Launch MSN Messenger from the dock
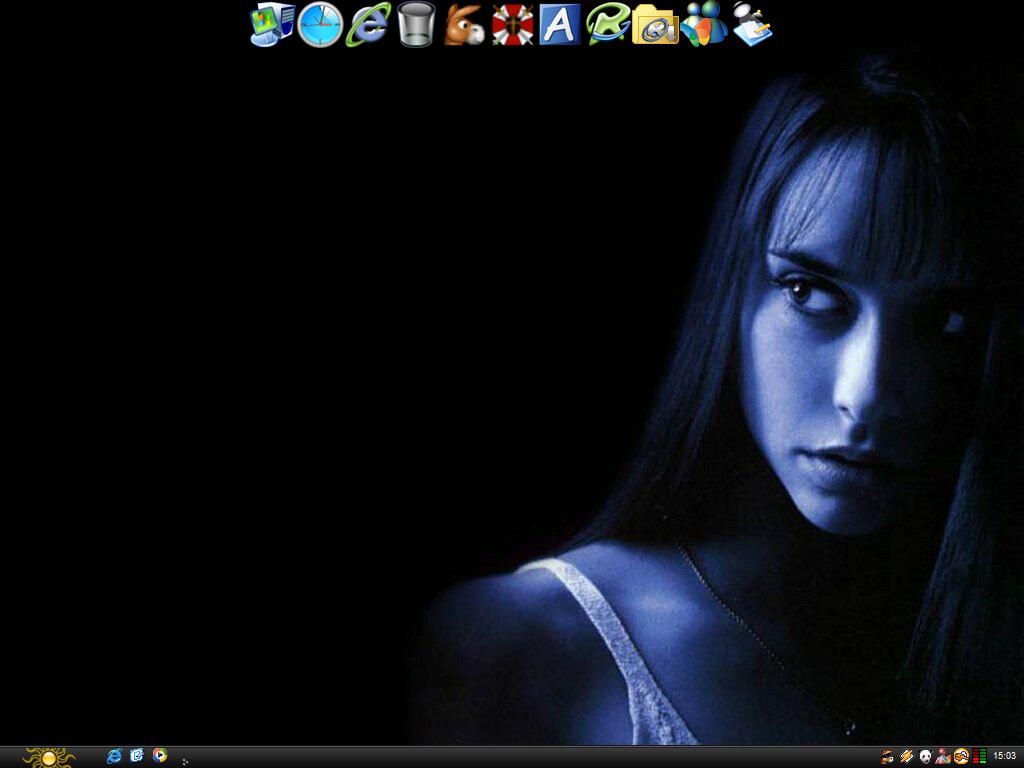 click(704, 25)
